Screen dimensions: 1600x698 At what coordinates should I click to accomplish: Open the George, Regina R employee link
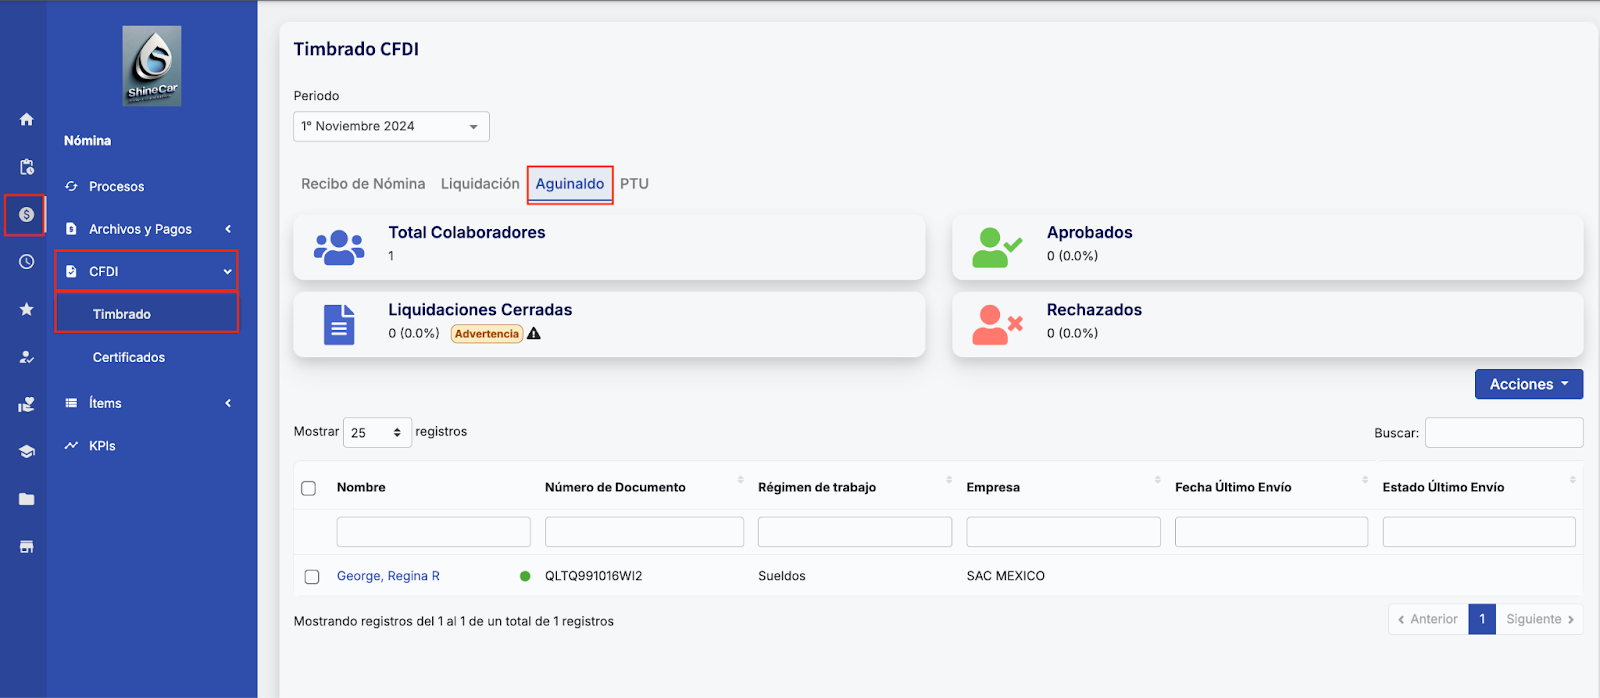tap(388, 576)
